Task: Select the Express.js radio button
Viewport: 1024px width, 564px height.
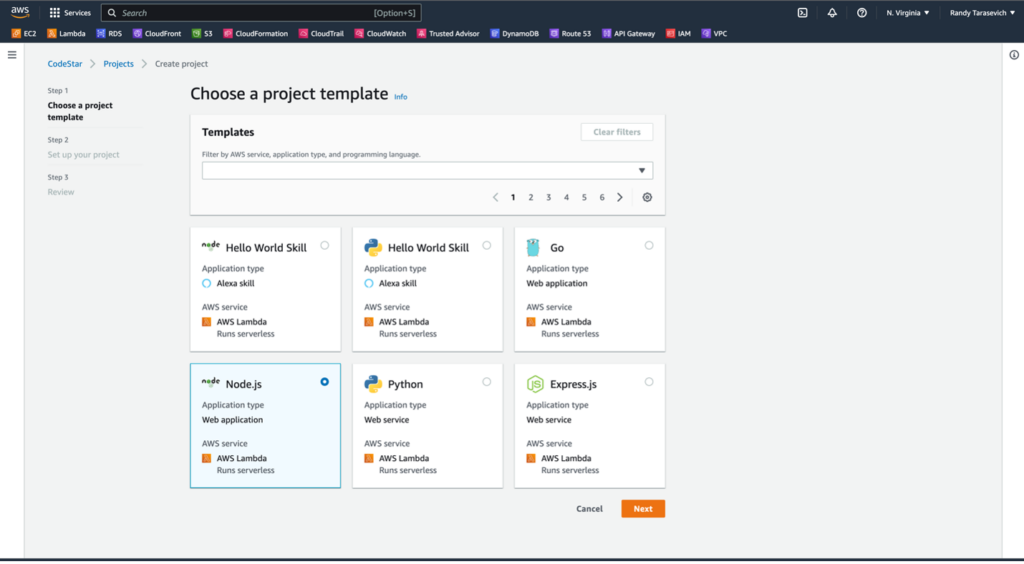Action: pos(648,382)
